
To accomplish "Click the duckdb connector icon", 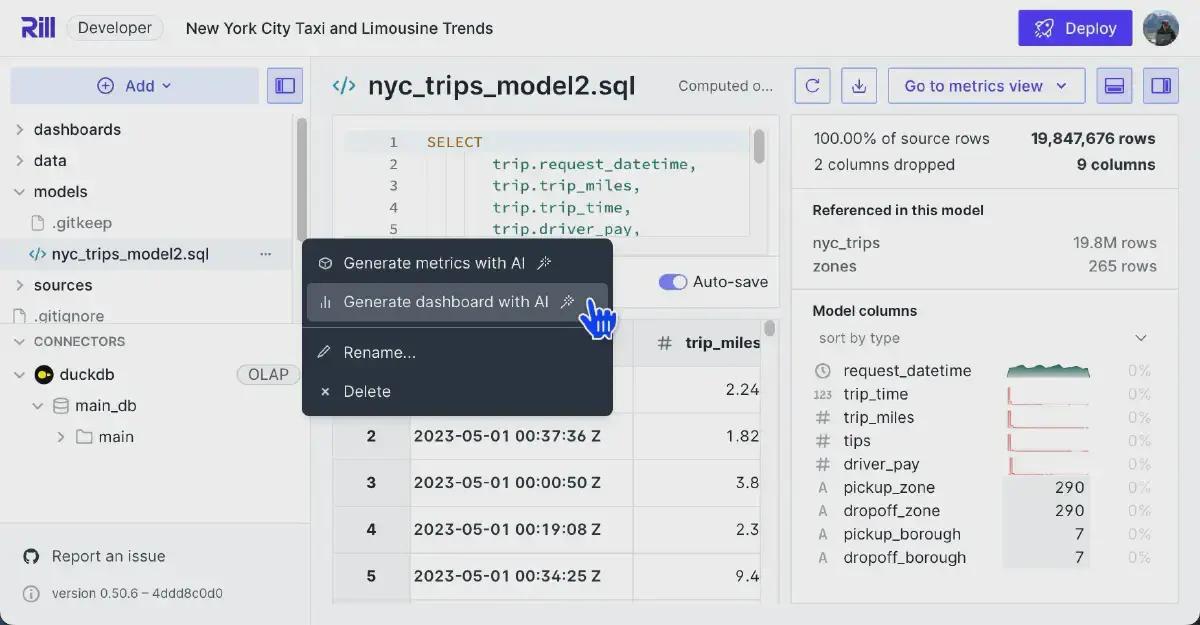I will pos(43,375).
